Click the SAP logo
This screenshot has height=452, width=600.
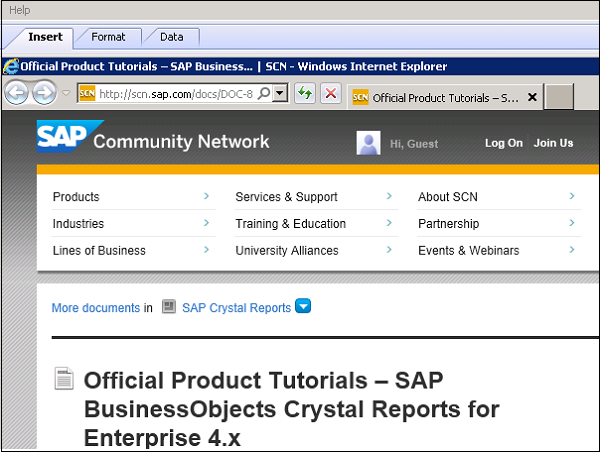[x=61, y=138]
